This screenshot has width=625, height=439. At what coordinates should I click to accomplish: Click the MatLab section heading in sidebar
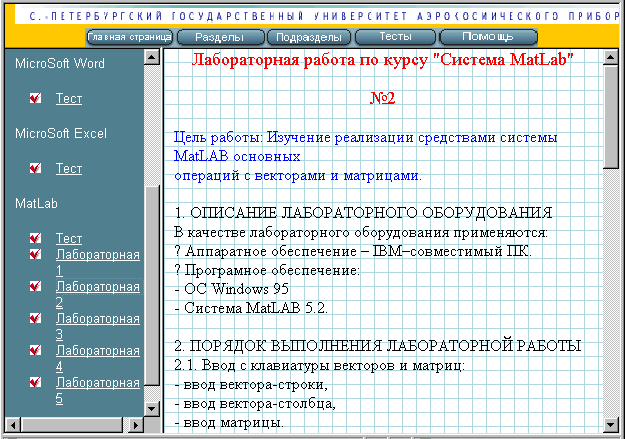tap(36, 203)
